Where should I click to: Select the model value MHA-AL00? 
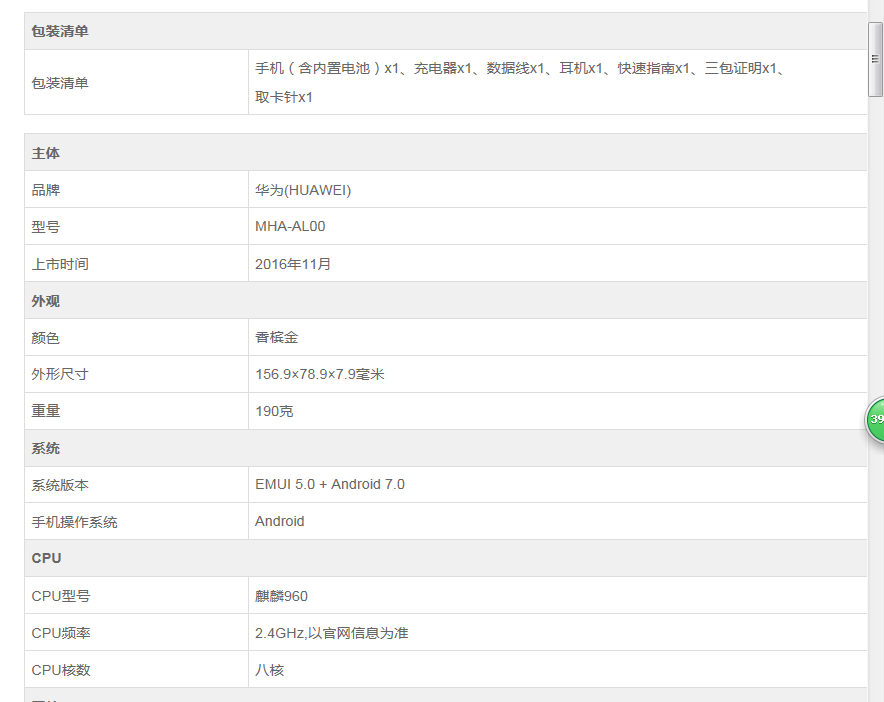click(290, 227)
